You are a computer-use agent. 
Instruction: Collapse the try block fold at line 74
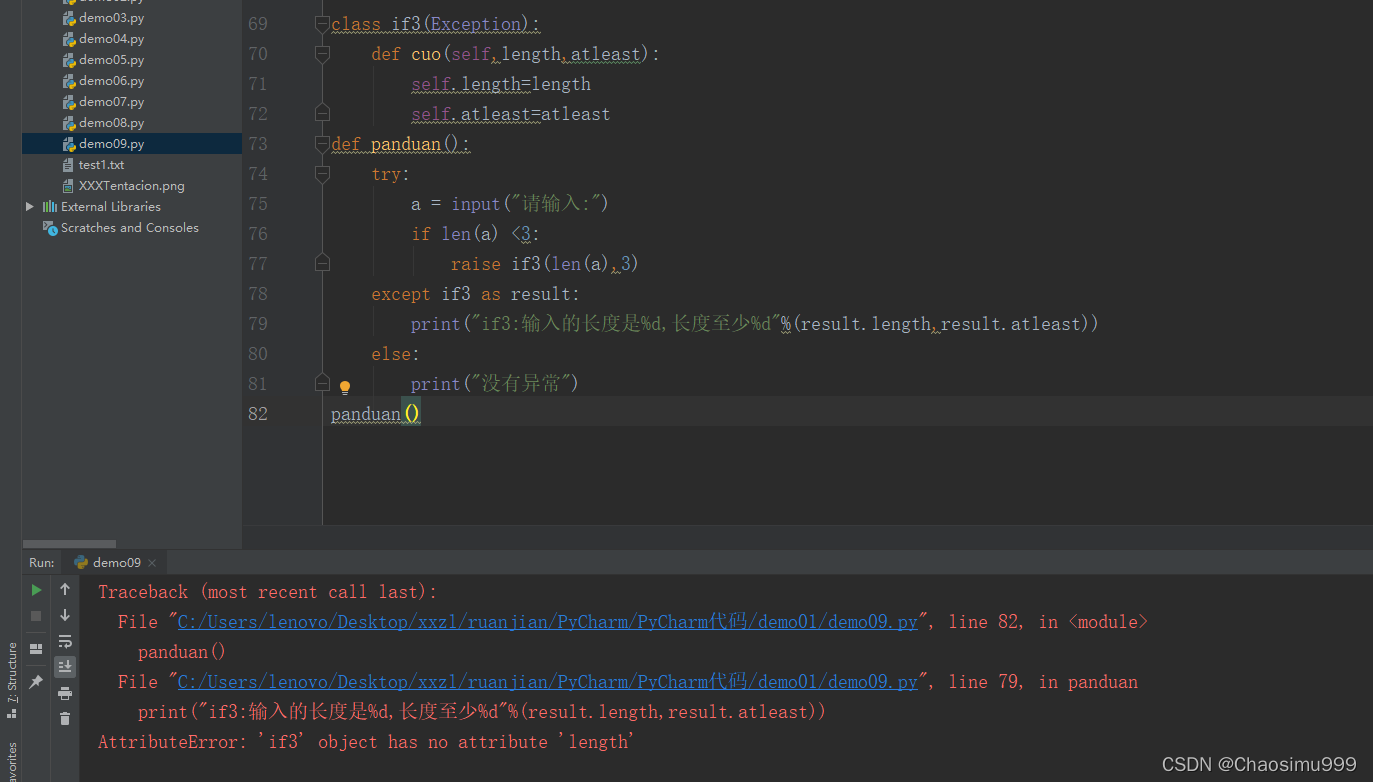(321, 172)
